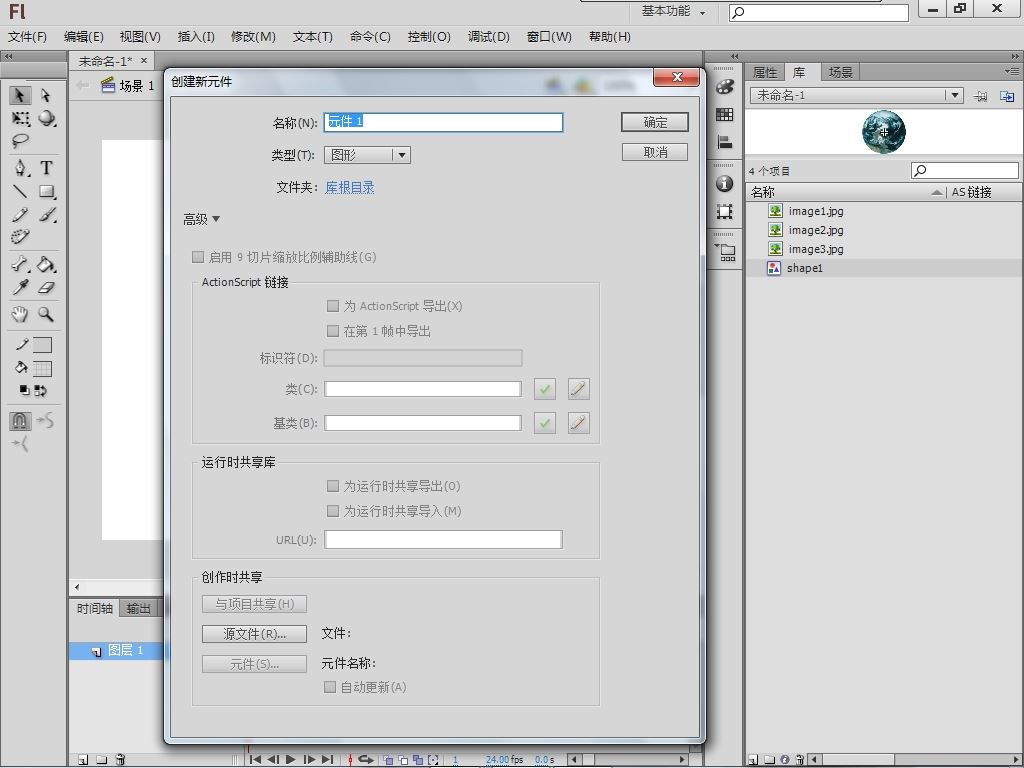Click the new library panel icon
This screenshot has width=1024, height=768.
click(1007, 96)
